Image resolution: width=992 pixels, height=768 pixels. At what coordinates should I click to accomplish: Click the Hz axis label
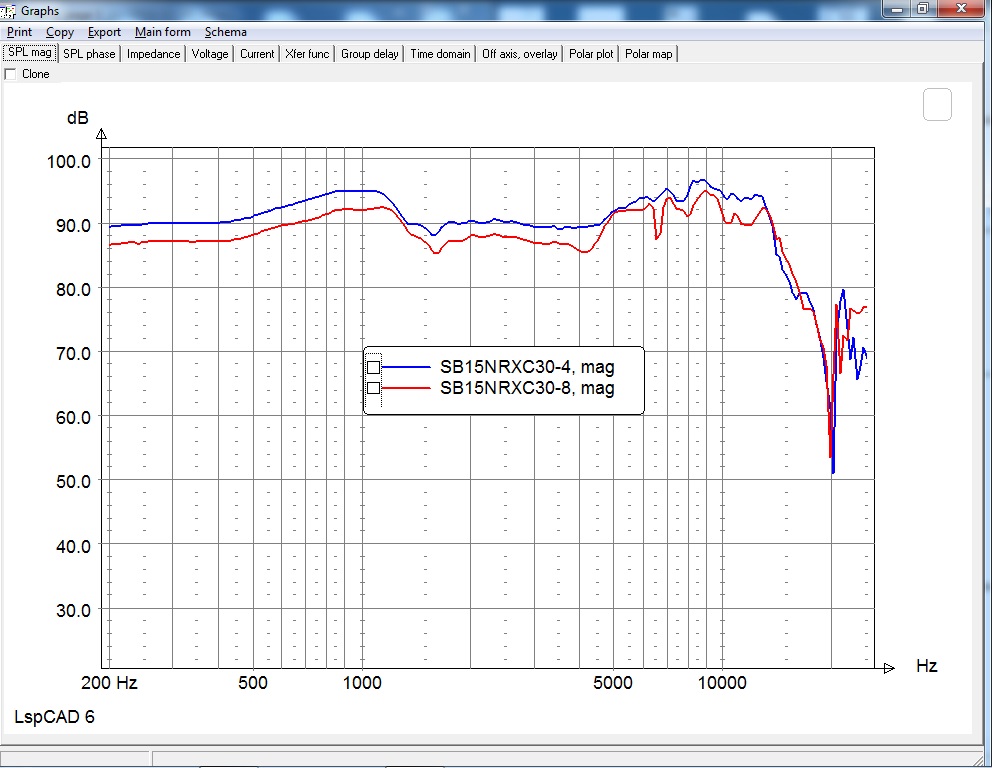tap(926, 666)
